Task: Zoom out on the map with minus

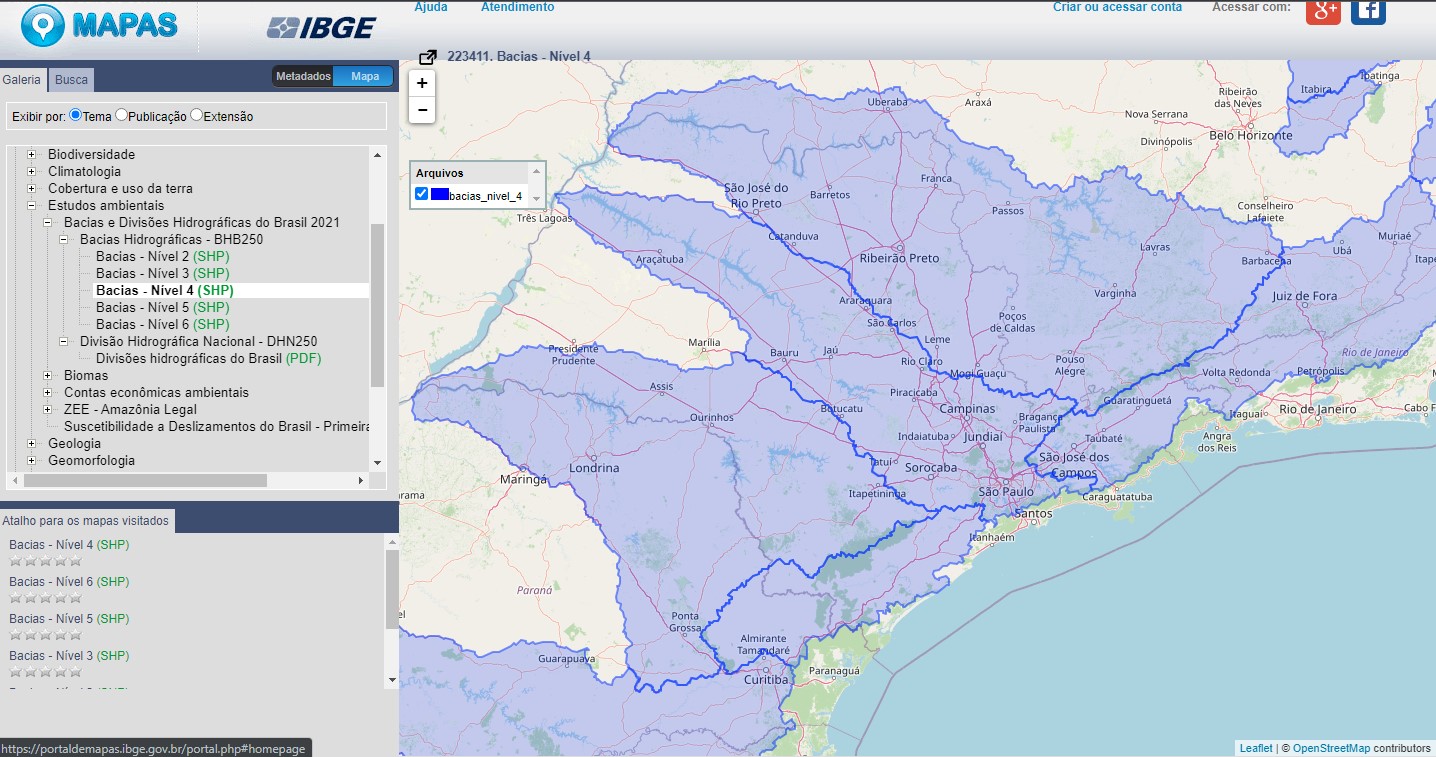Action: tap(422, 110)
